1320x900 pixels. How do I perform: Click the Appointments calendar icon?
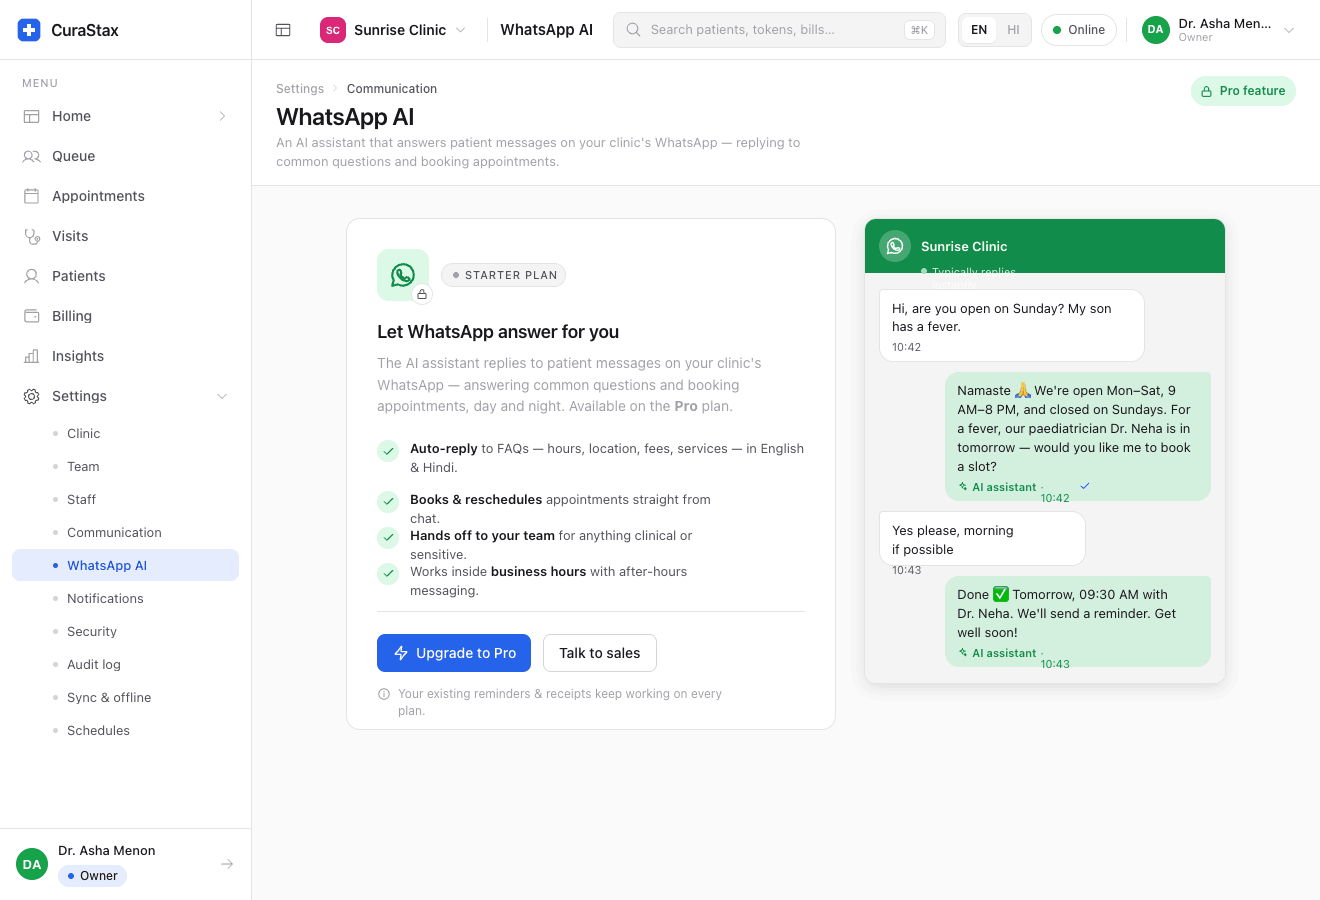pos(32,196)
